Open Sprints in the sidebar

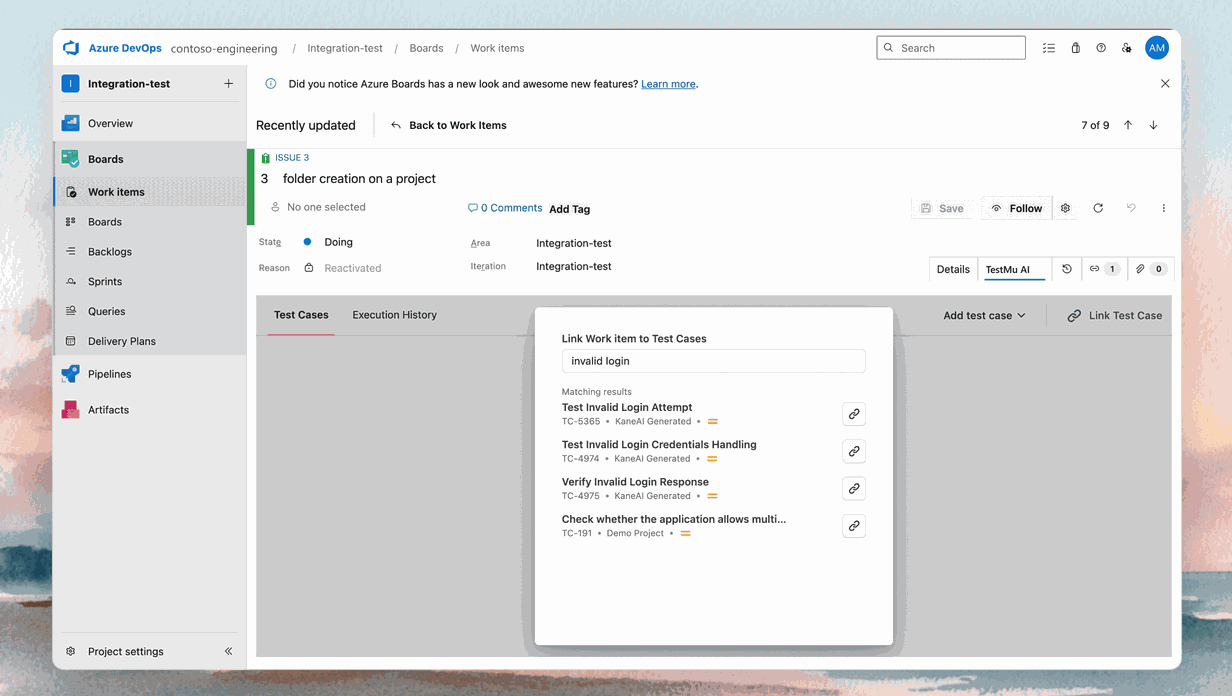150,282
